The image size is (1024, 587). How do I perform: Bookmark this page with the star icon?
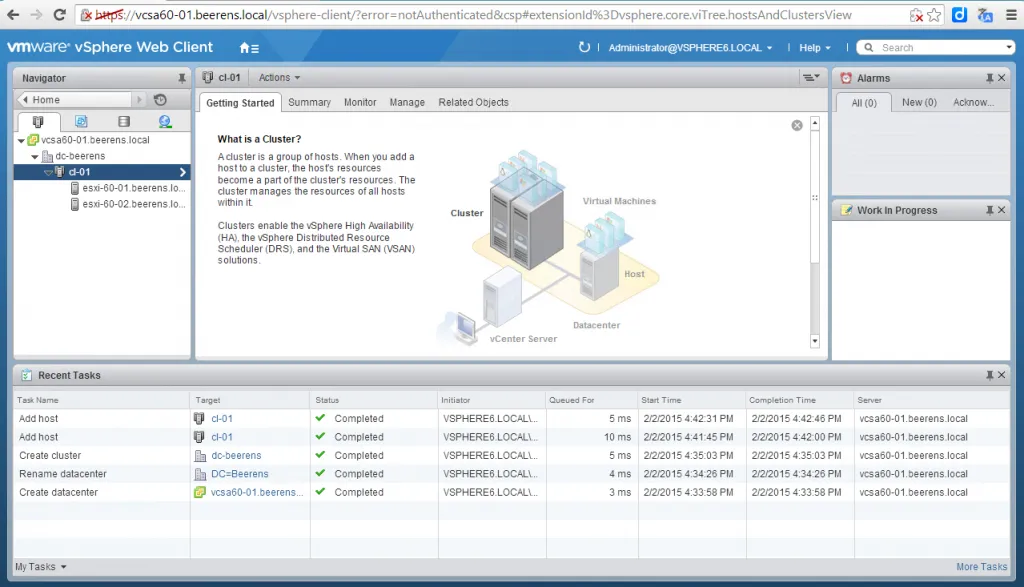tap(935, 14)
